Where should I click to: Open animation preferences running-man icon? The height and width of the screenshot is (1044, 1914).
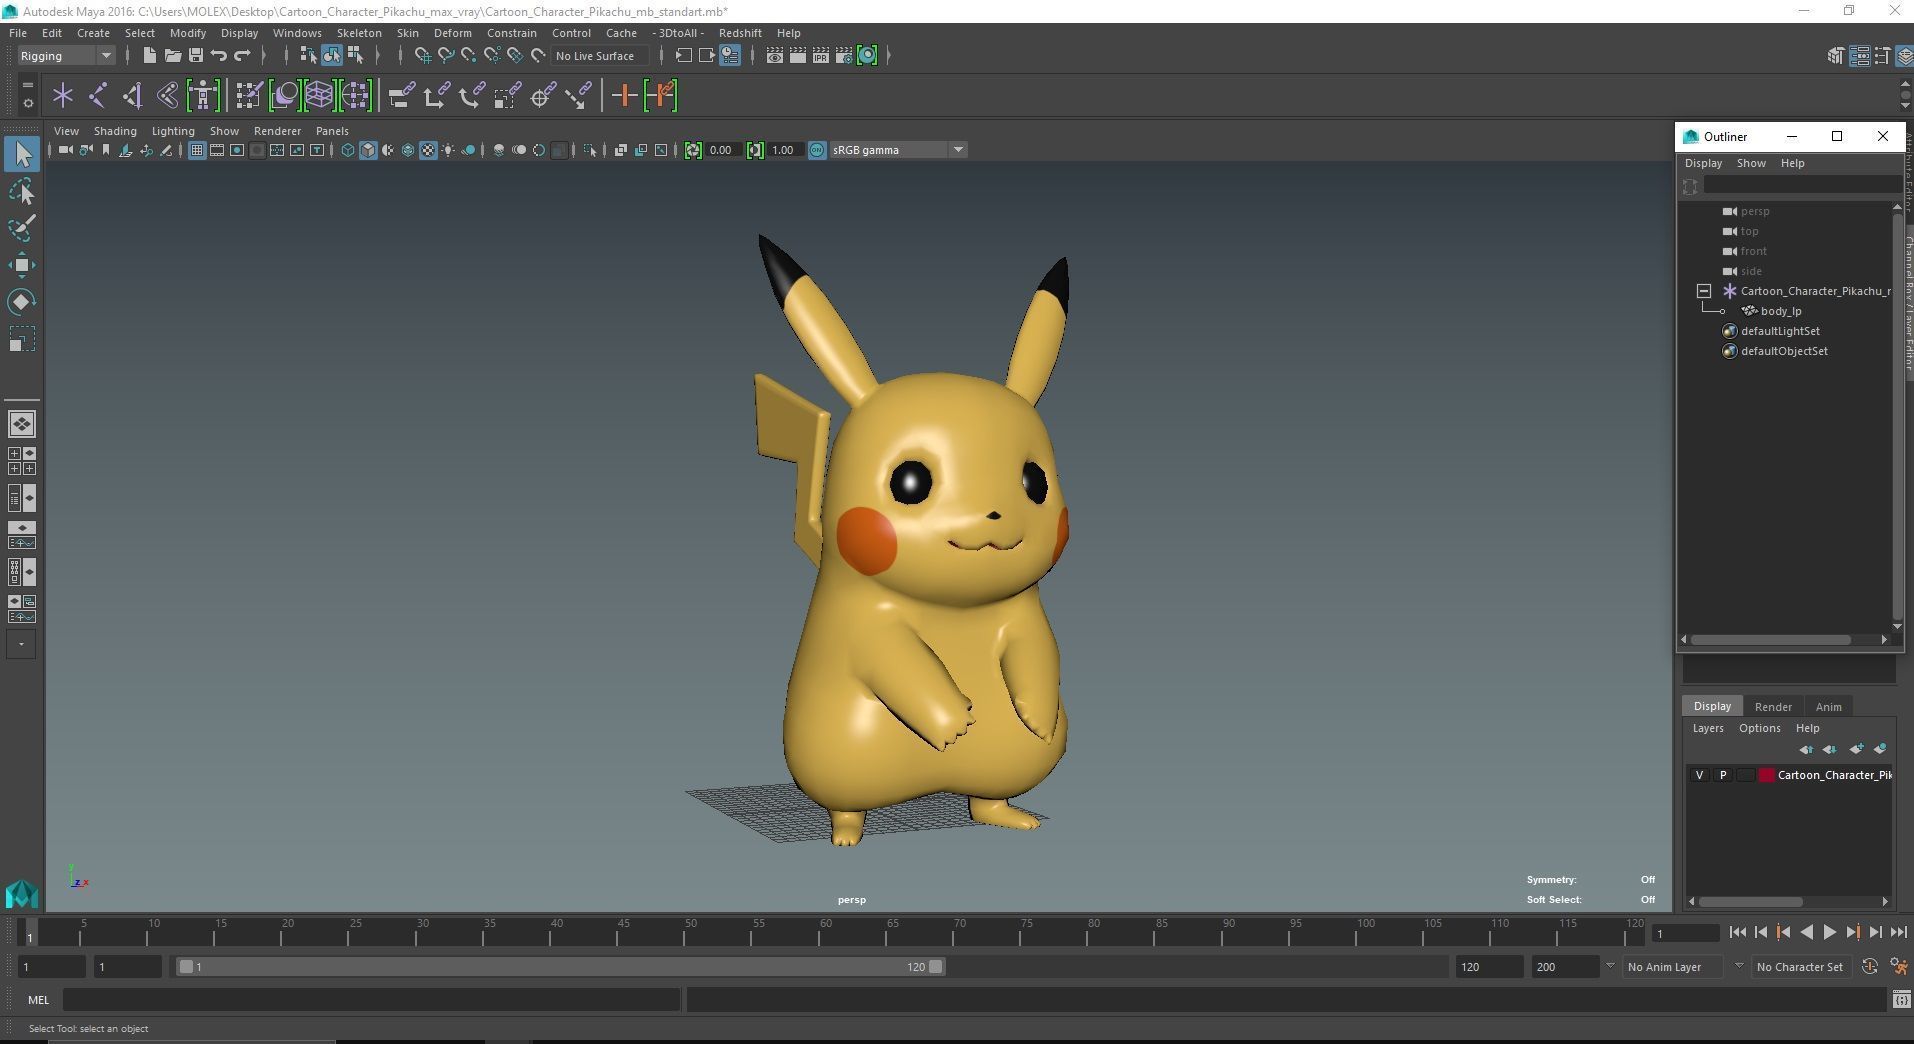click(1898, 967)
